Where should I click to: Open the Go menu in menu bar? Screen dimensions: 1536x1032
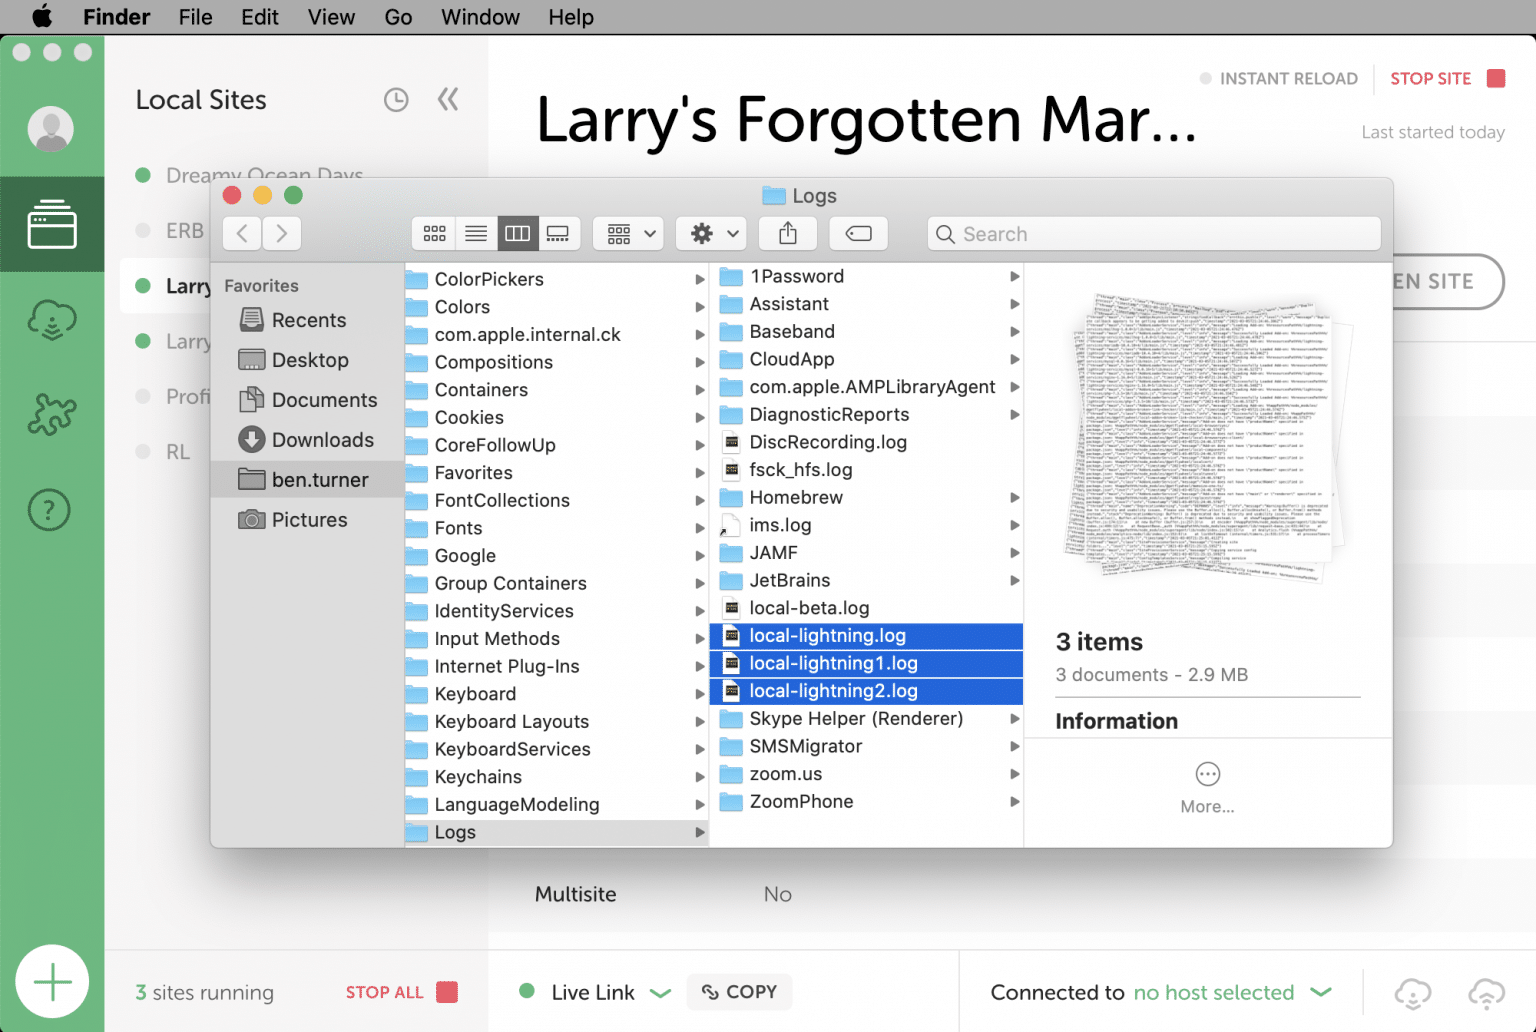coord(398,17)
